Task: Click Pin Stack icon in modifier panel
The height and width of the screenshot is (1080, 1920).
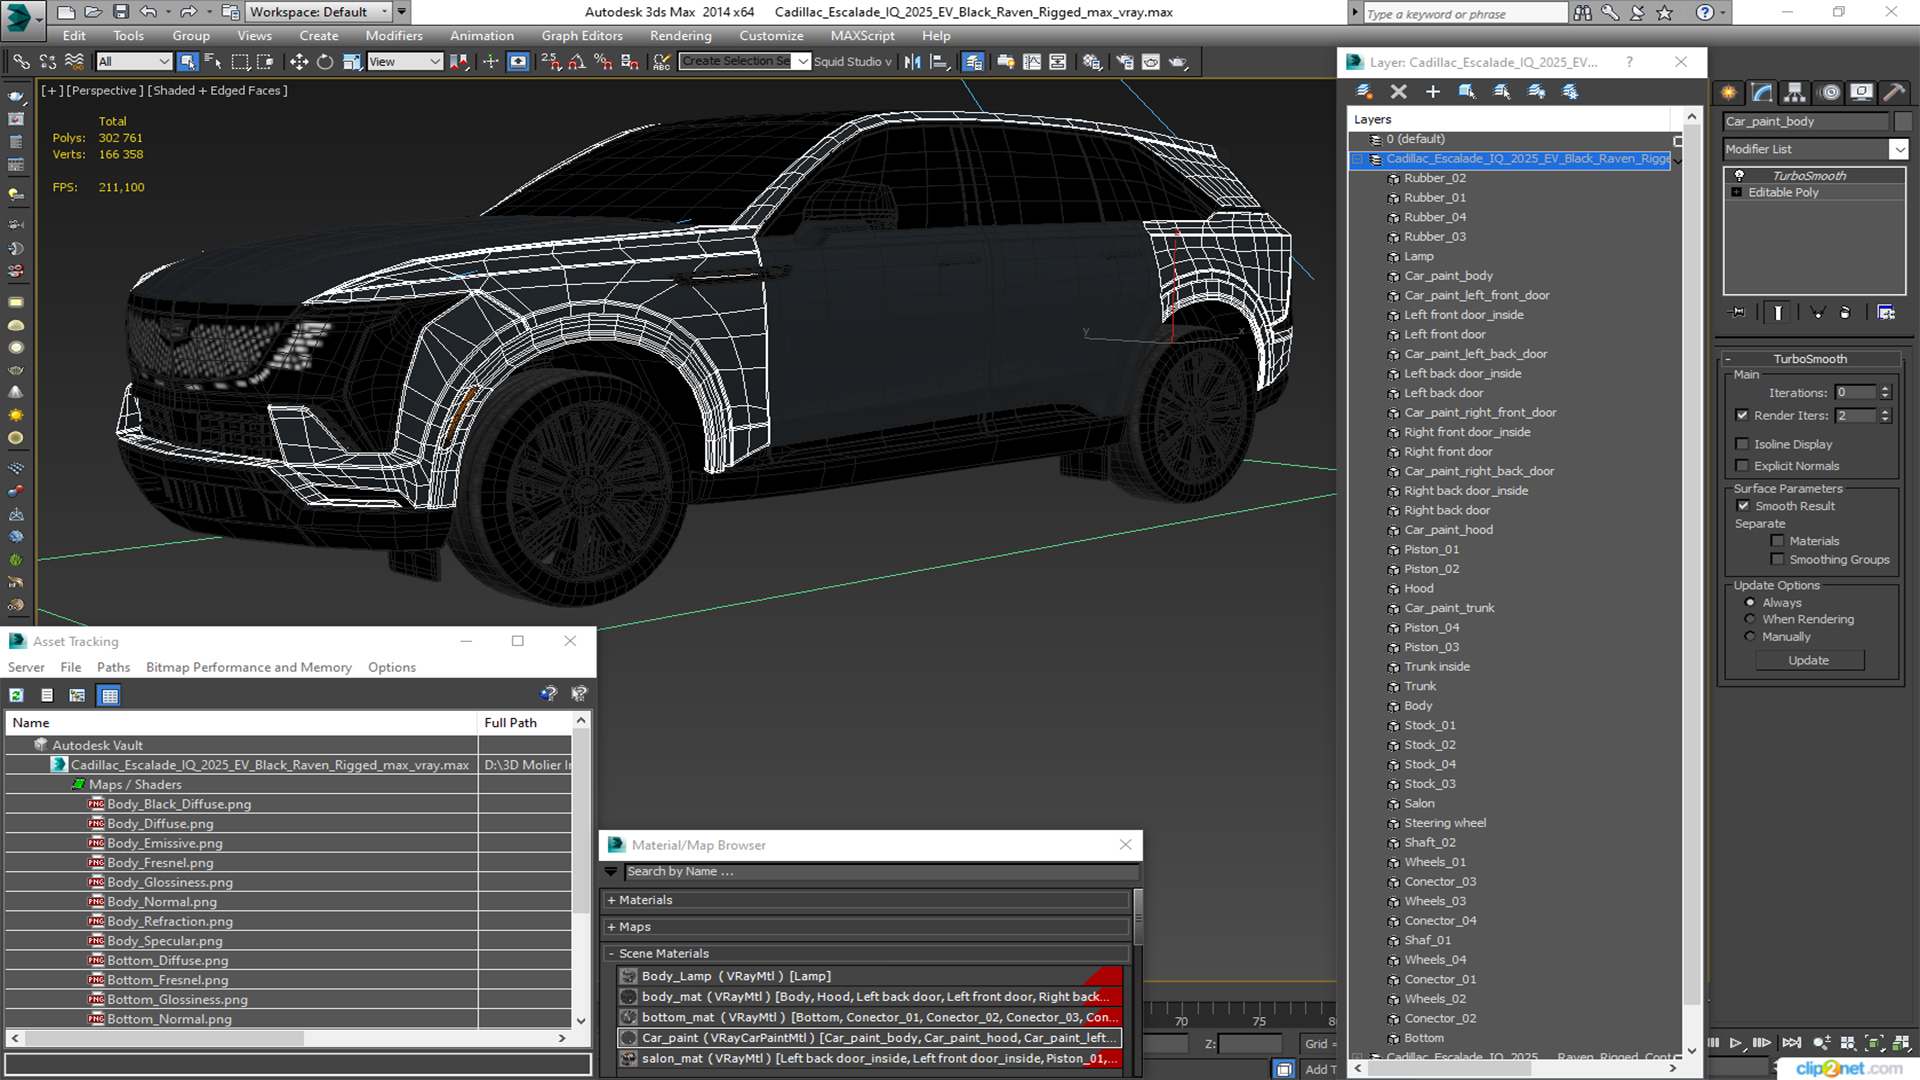Action: pos(1738,313)
